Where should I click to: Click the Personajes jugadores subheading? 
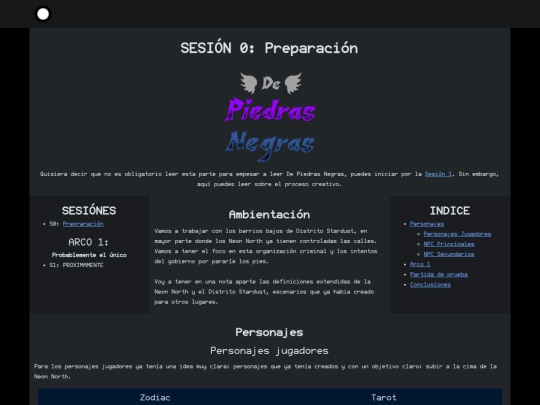pos(269,351)
